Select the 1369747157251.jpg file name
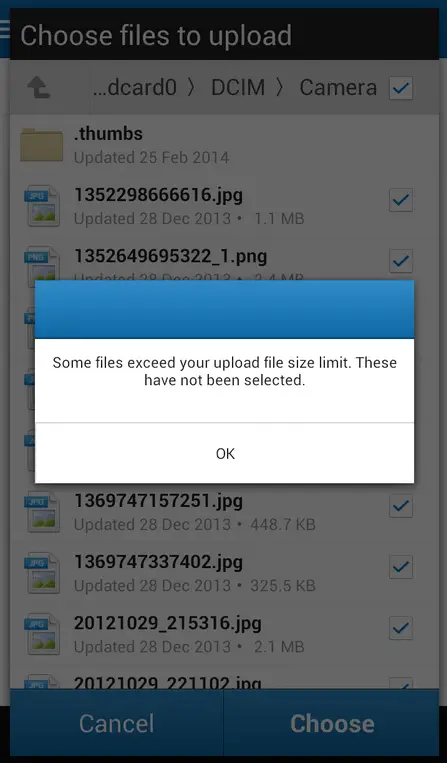 point(158,501)
